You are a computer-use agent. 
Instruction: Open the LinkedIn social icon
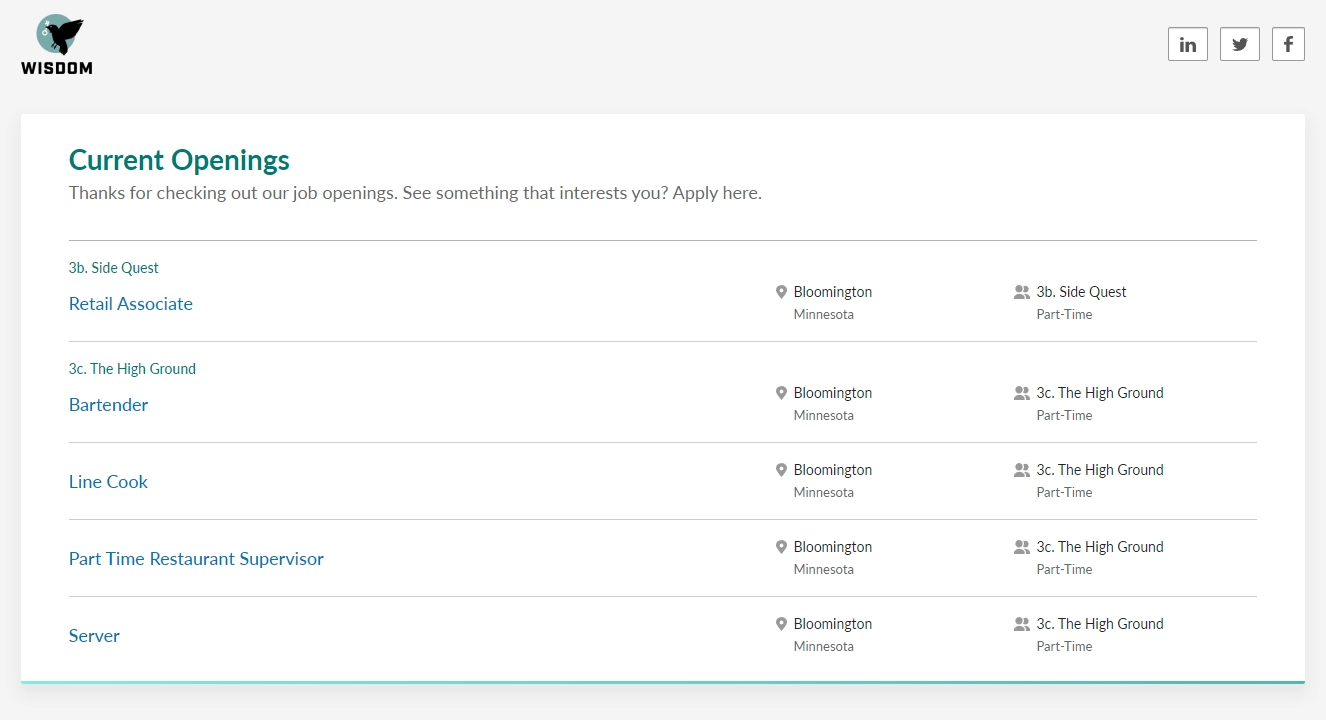point(1187,44)
